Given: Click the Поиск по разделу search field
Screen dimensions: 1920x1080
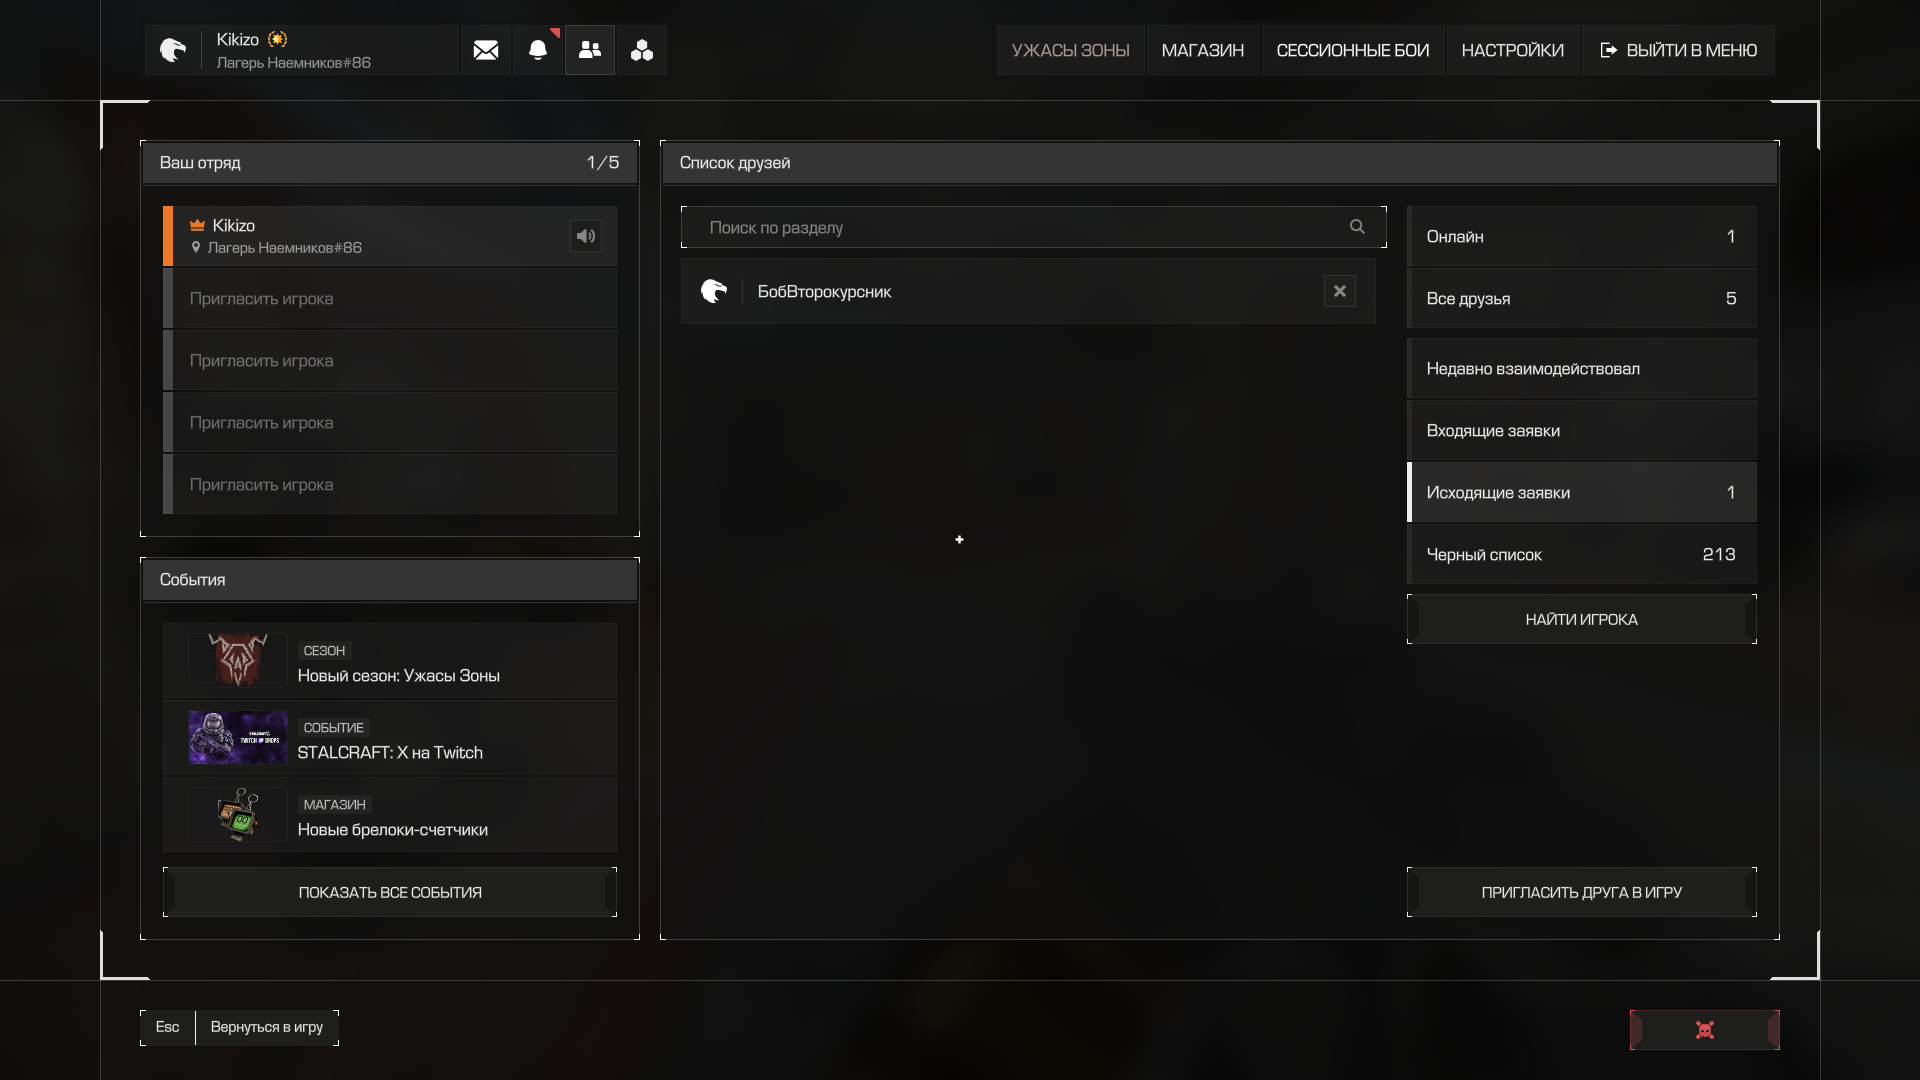Looking at the screenshot, I should coord(1034,227).
